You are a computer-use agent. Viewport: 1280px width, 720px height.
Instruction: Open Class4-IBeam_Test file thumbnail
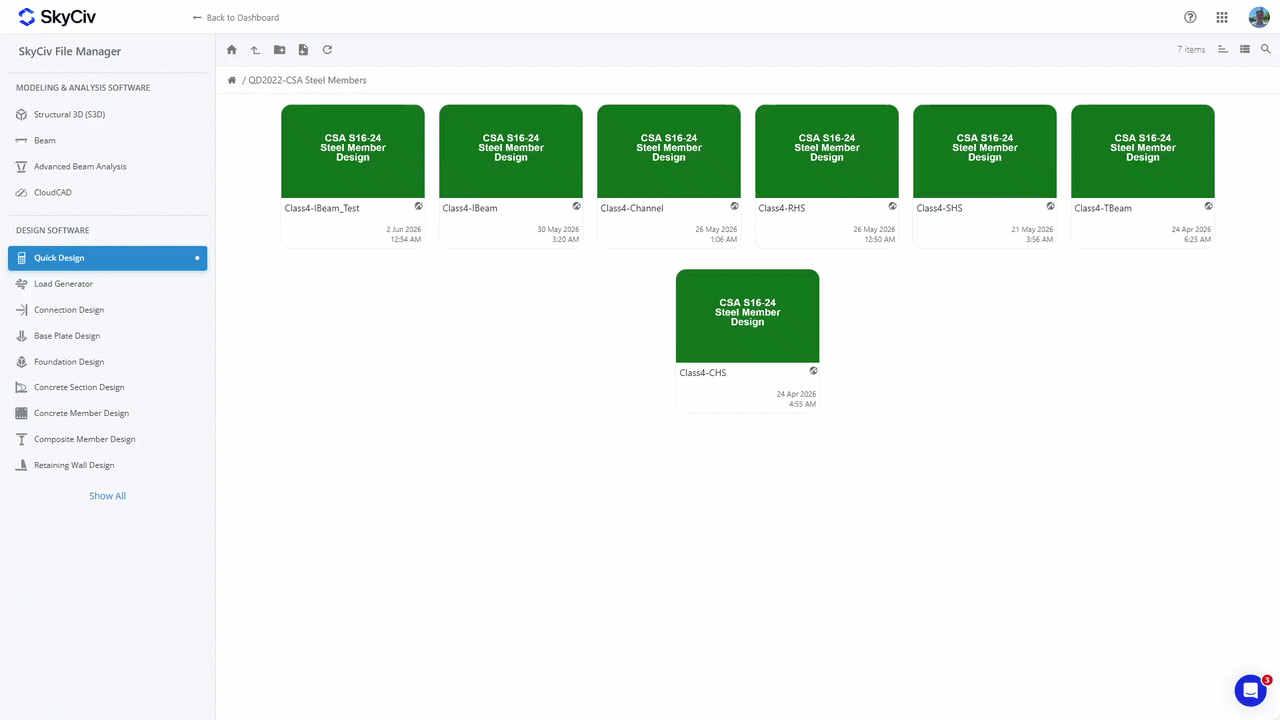tap(353, 151)
